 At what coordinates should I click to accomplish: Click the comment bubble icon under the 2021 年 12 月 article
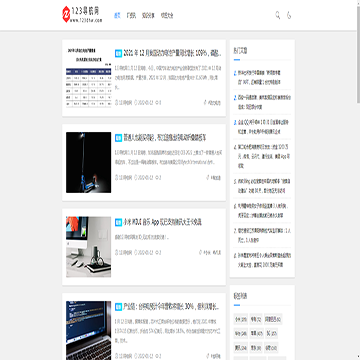click(x=157, y=103)
